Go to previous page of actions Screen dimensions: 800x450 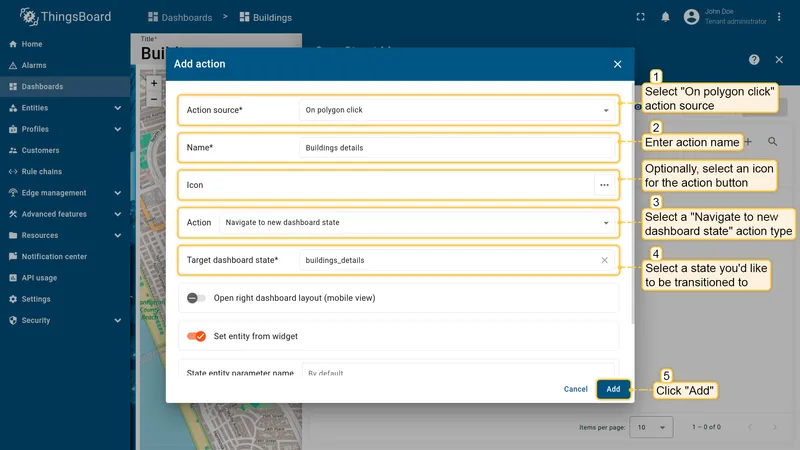tap(750, 427)
